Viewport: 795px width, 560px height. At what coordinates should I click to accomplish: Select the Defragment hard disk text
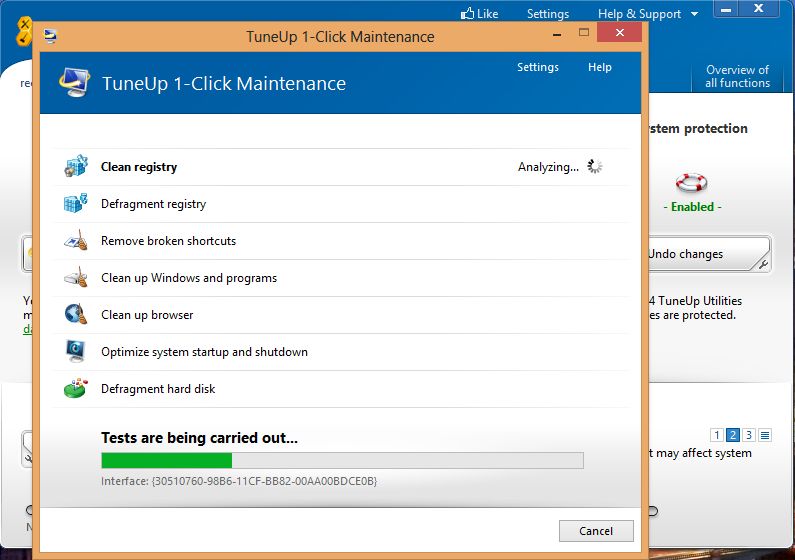tap(158, 389)
